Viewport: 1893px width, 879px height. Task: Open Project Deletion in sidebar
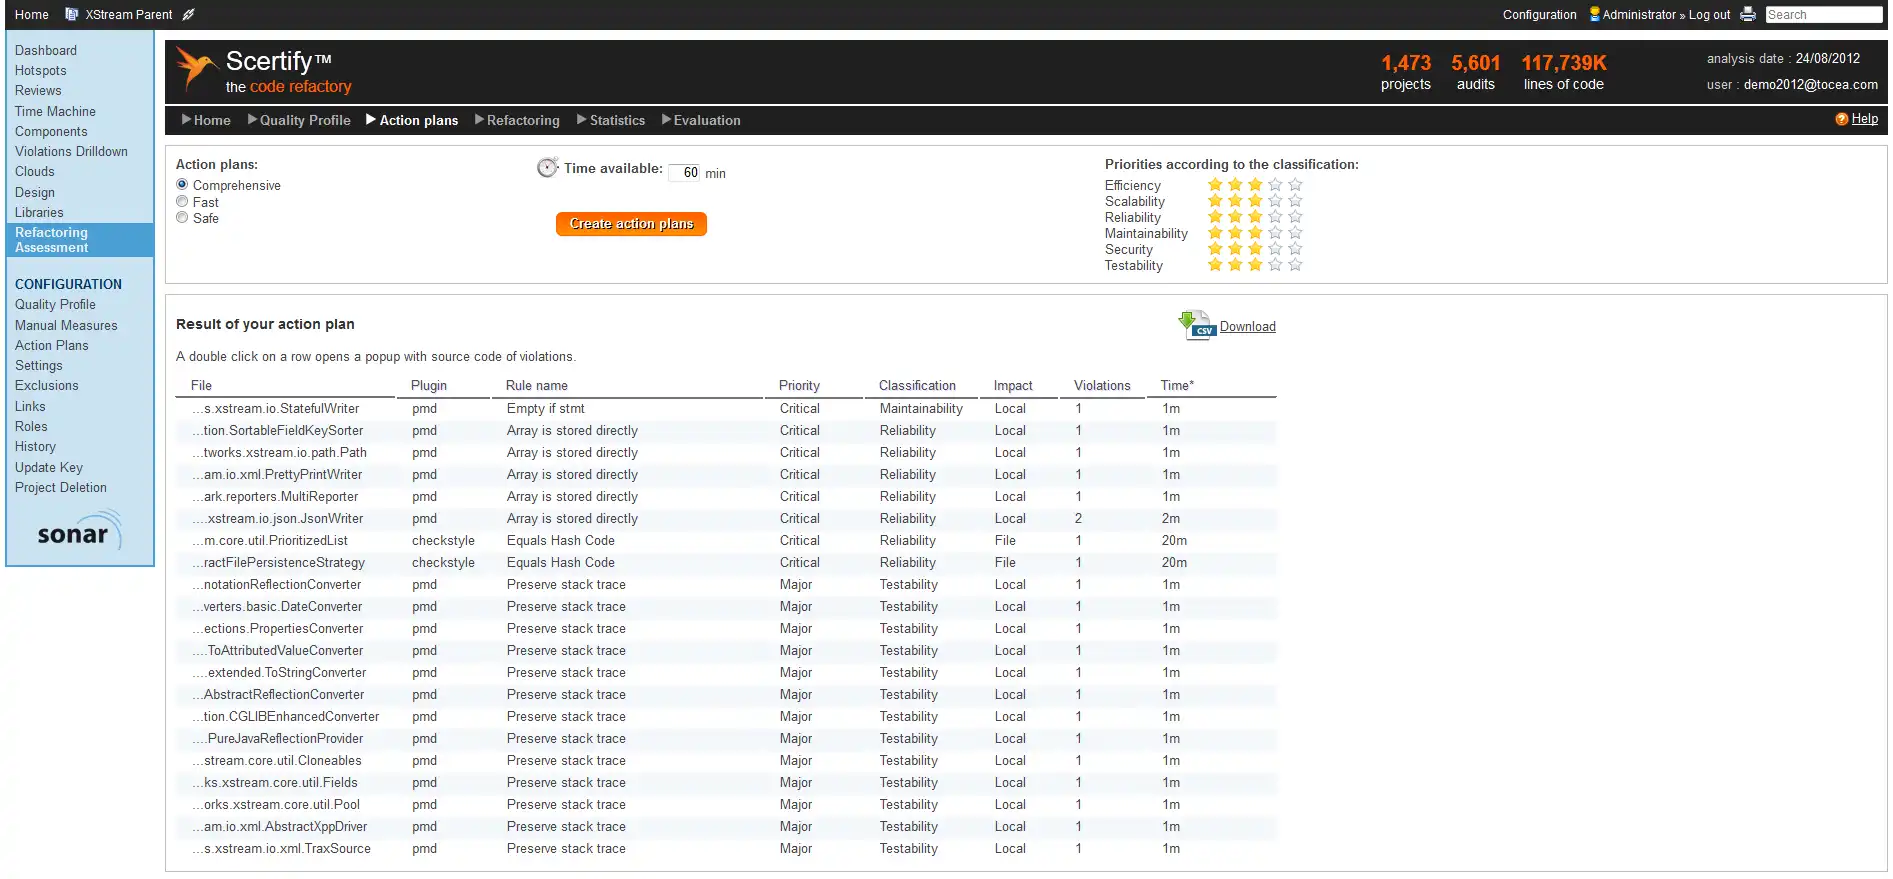[x=60, y=488]
